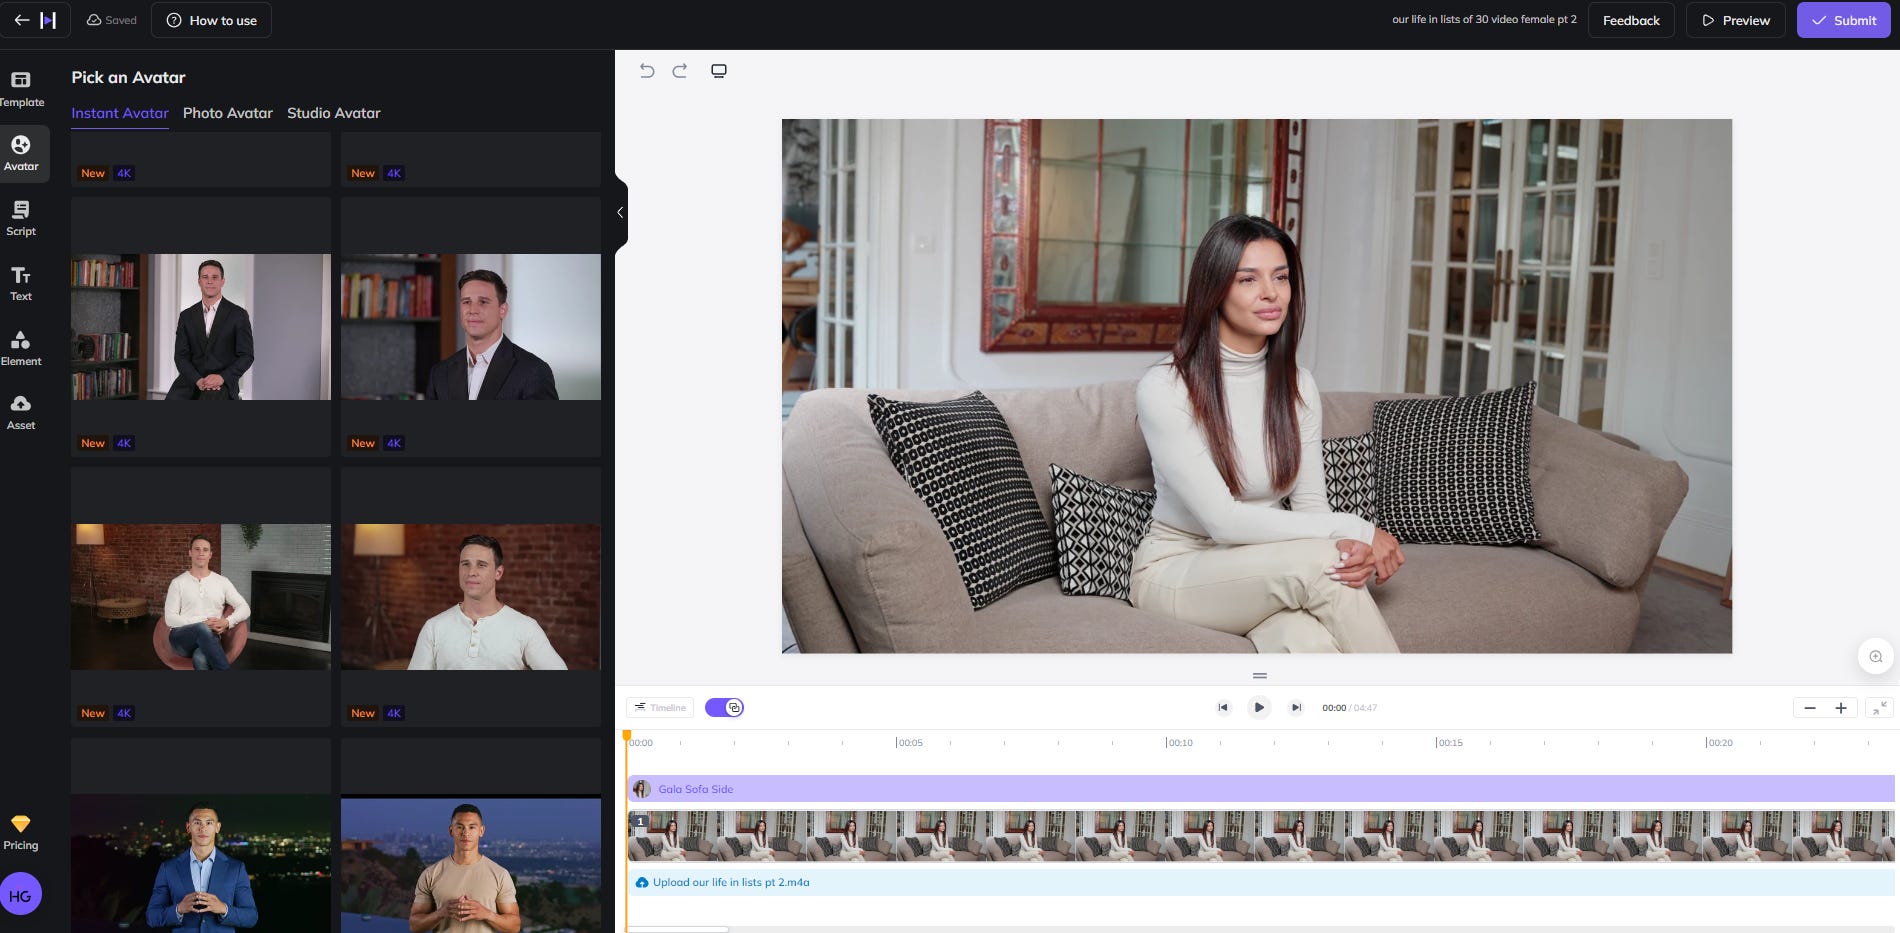Select the Gala Sofa Side avatar track
1900x933 pixels.
[x=1260, y=788]
